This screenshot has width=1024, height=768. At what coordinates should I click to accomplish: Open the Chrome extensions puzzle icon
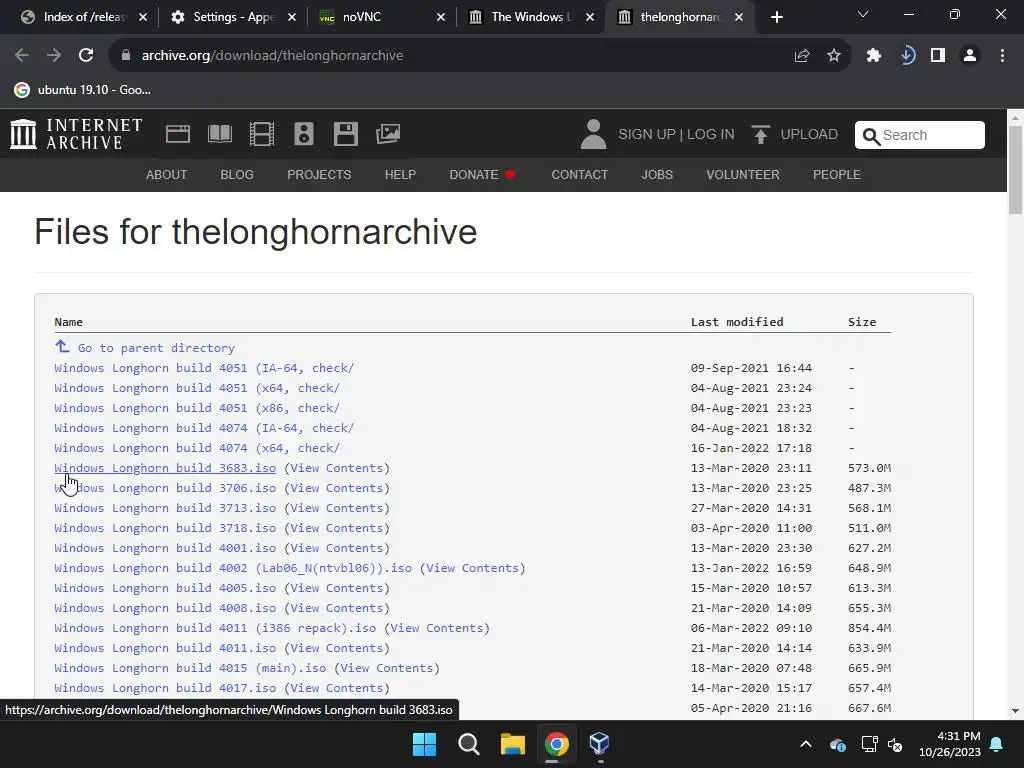tap(874, 56)
